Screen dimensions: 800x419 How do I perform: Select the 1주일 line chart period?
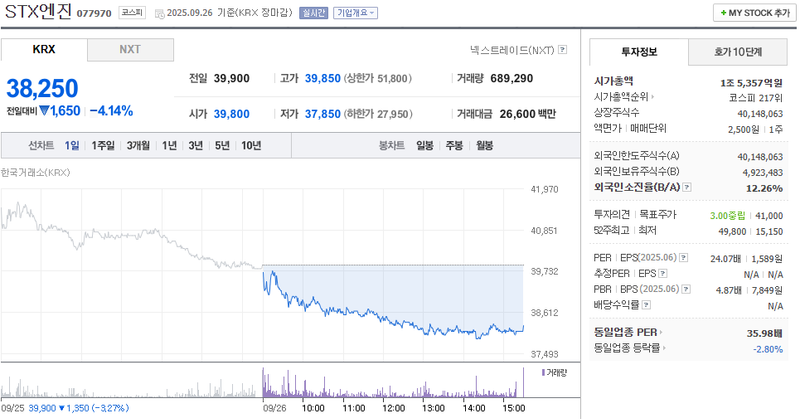click(103, 145)
